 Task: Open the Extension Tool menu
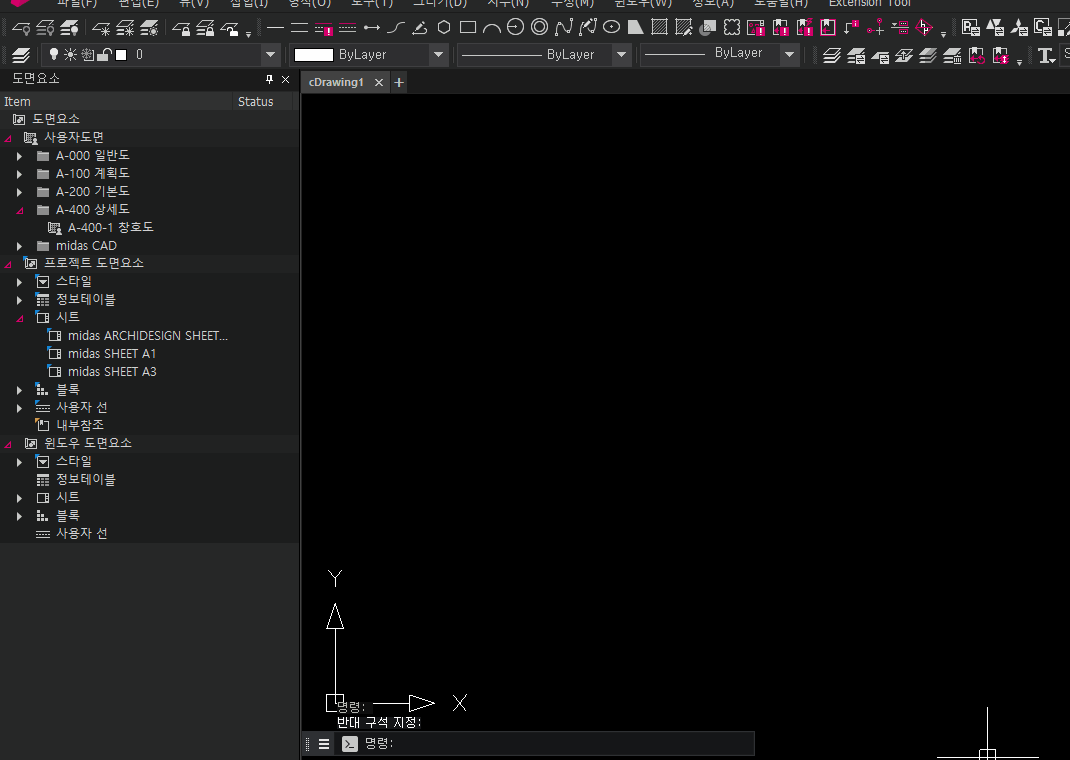(869, 3)
